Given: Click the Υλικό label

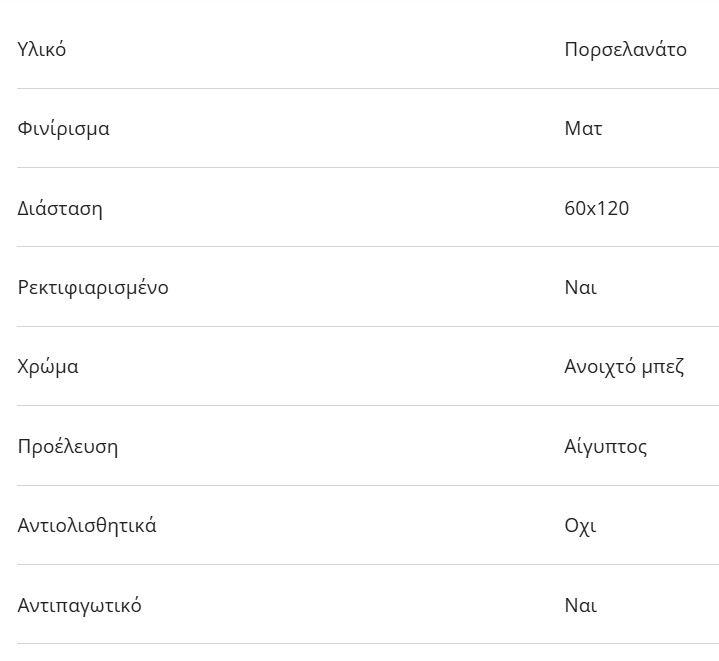Looking at the screenshot, I should (42, 49).
